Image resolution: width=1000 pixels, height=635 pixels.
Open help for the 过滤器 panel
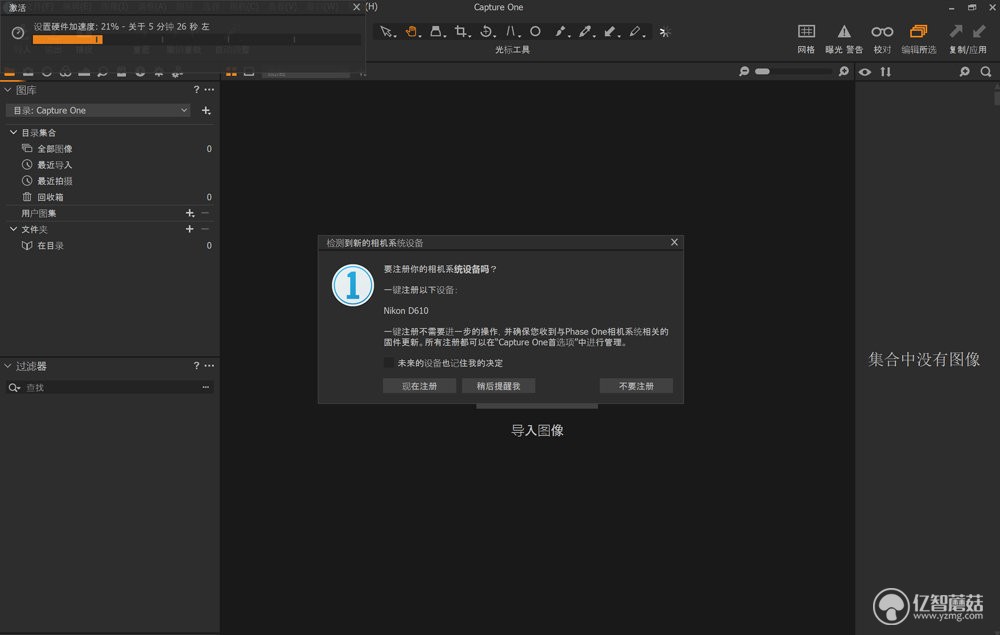[196, 366]
